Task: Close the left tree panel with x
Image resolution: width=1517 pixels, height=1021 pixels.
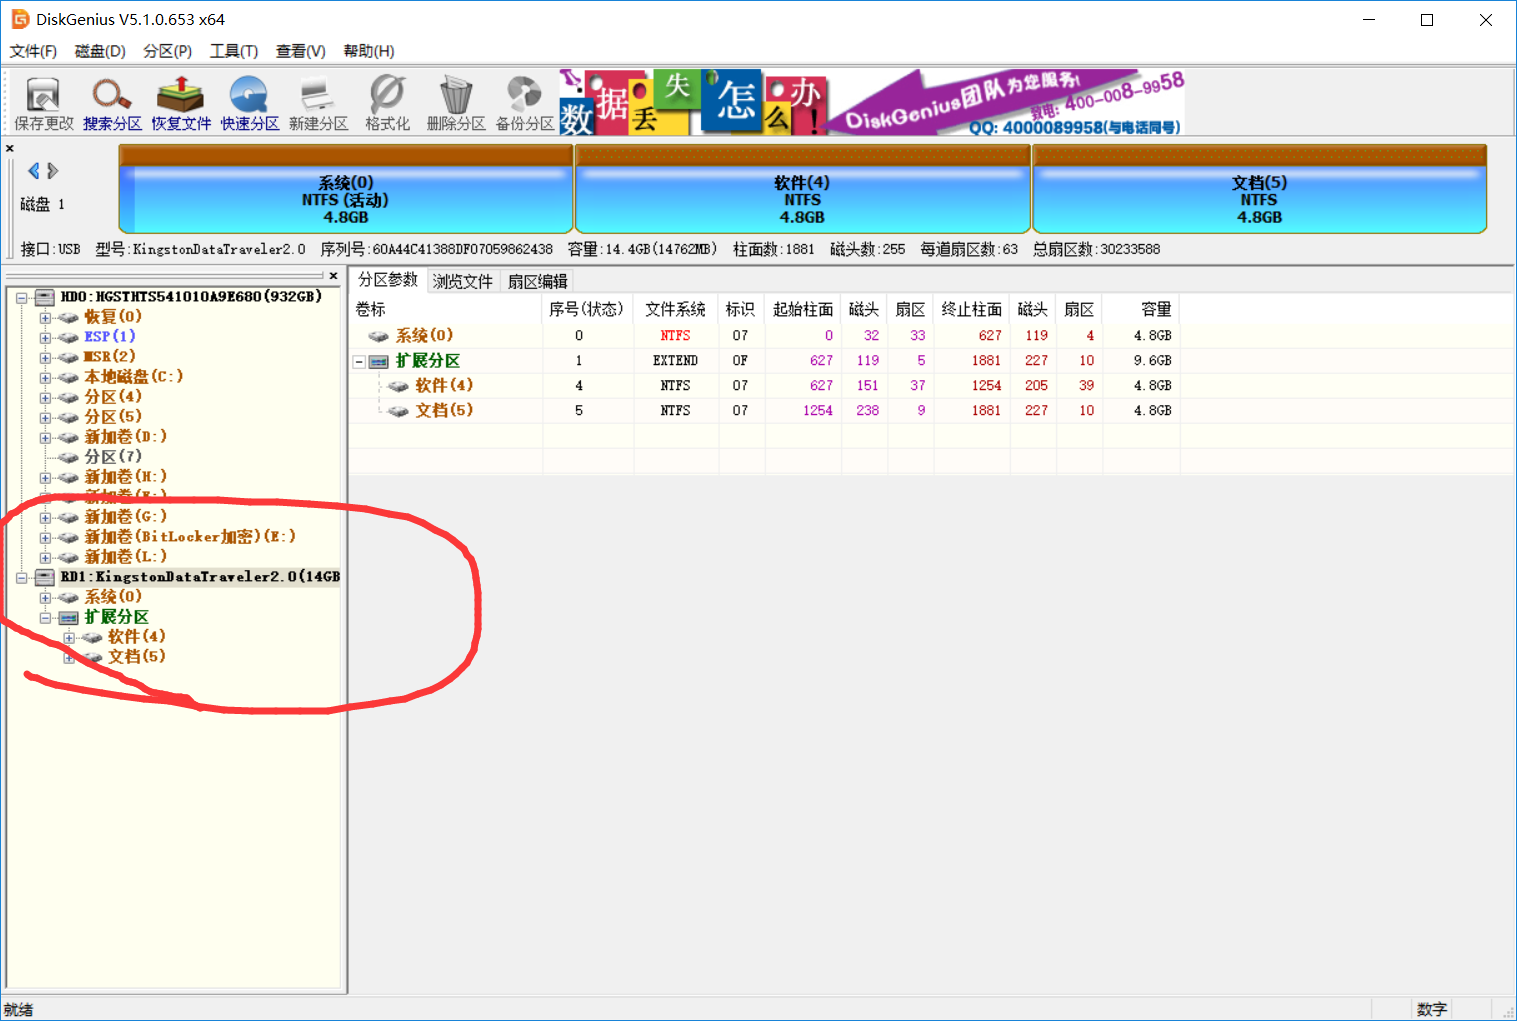Action: (x=333, y=276)
